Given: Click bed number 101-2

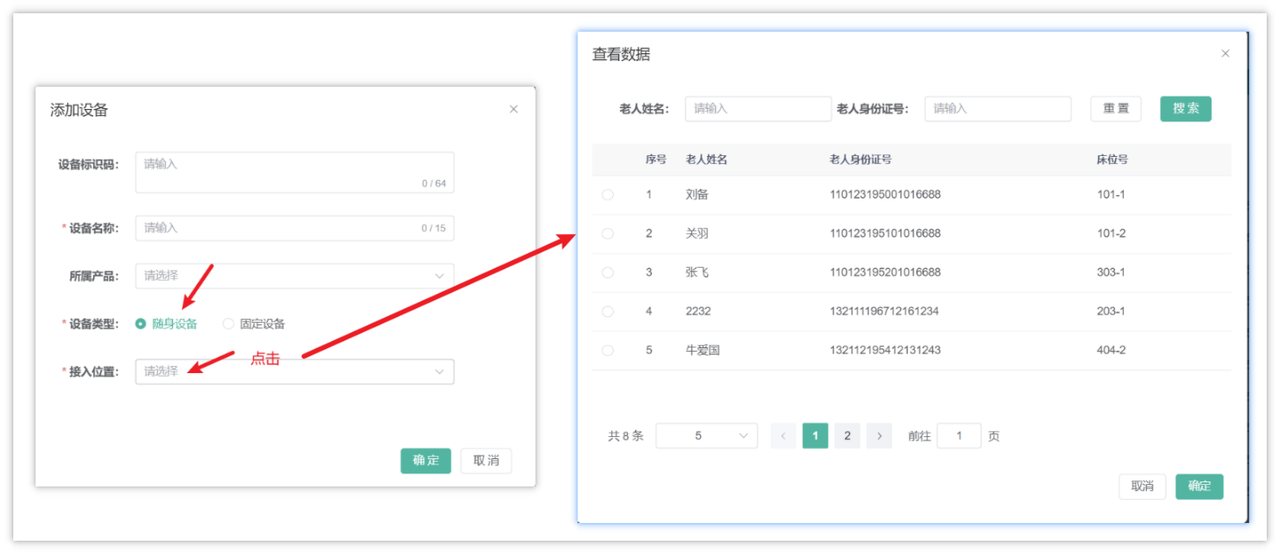Looking at the screenshot, I should click(x=1111, y=234).
